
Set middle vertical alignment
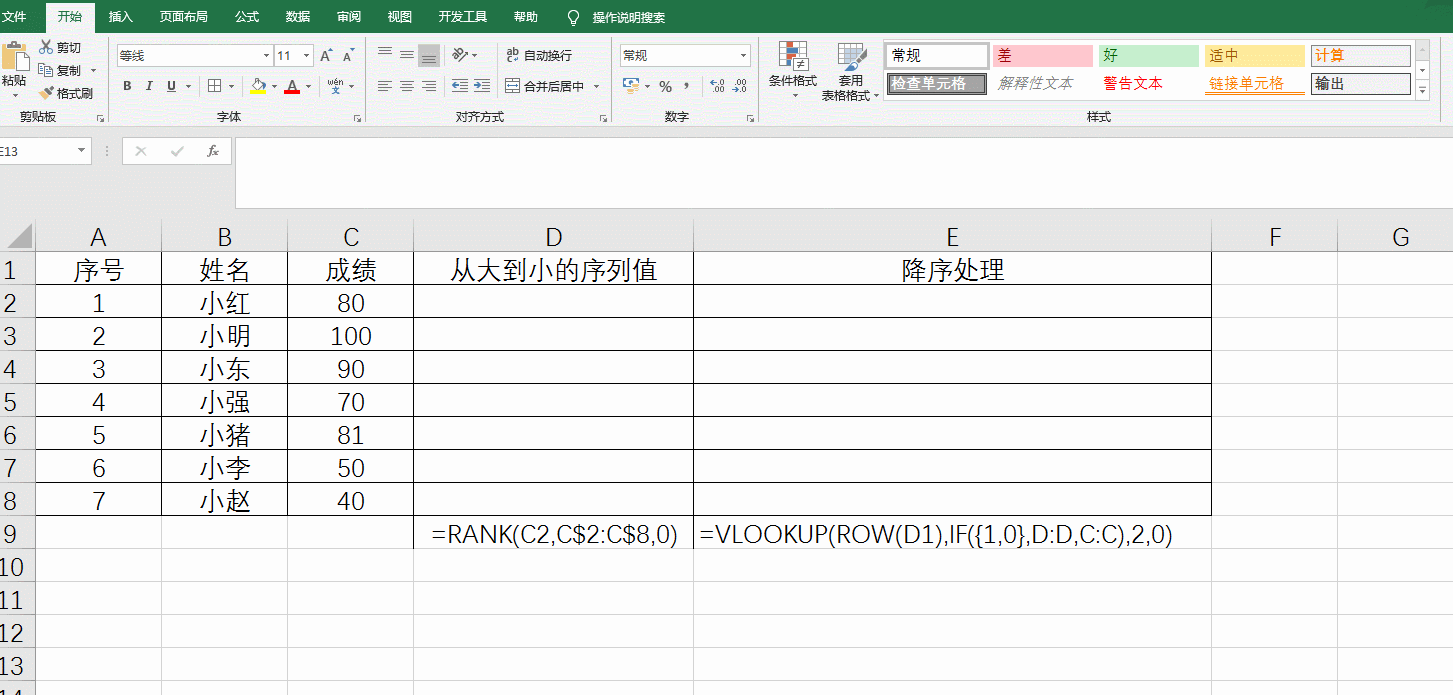click(407, 55)
